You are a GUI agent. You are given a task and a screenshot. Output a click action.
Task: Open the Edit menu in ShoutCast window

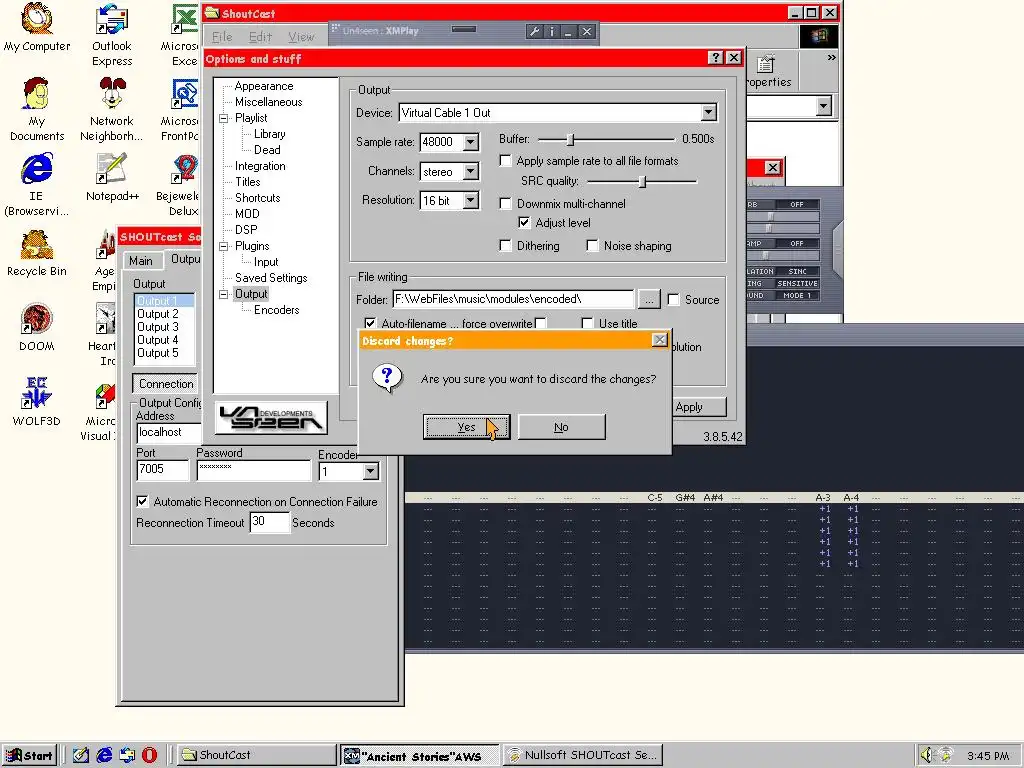click(x=260, y=37)
